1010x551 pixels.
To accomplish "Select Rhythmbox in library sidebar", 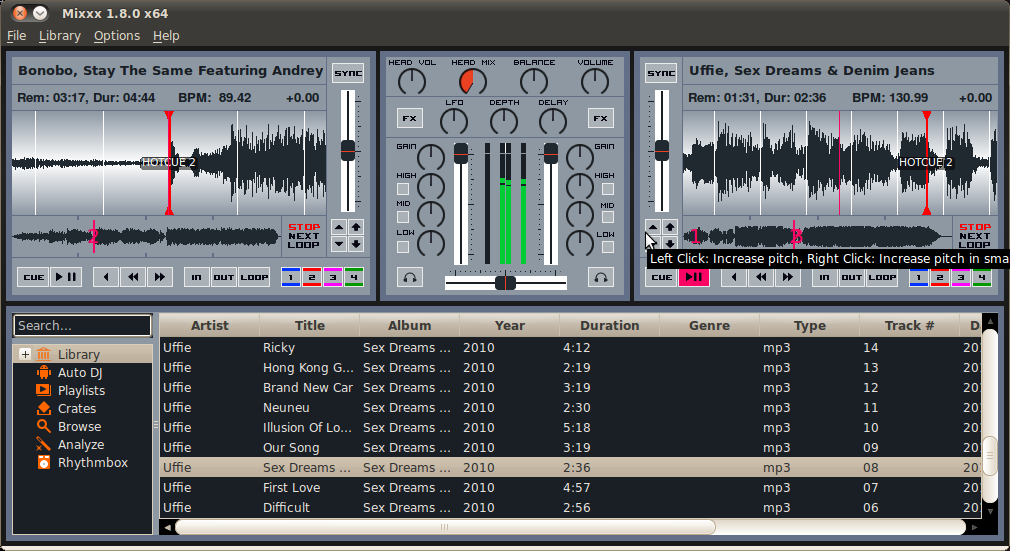I will (x=93, y=463).
